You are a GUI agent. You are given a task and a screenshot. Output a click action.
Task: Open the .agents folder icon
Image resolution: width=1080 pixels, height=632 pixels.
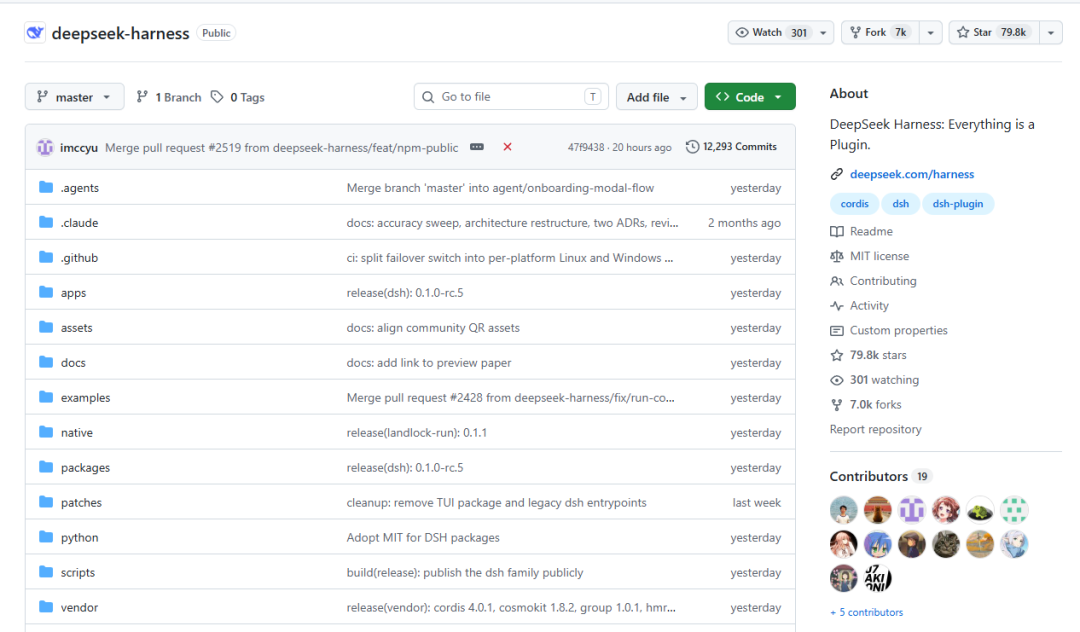[46, 187]
